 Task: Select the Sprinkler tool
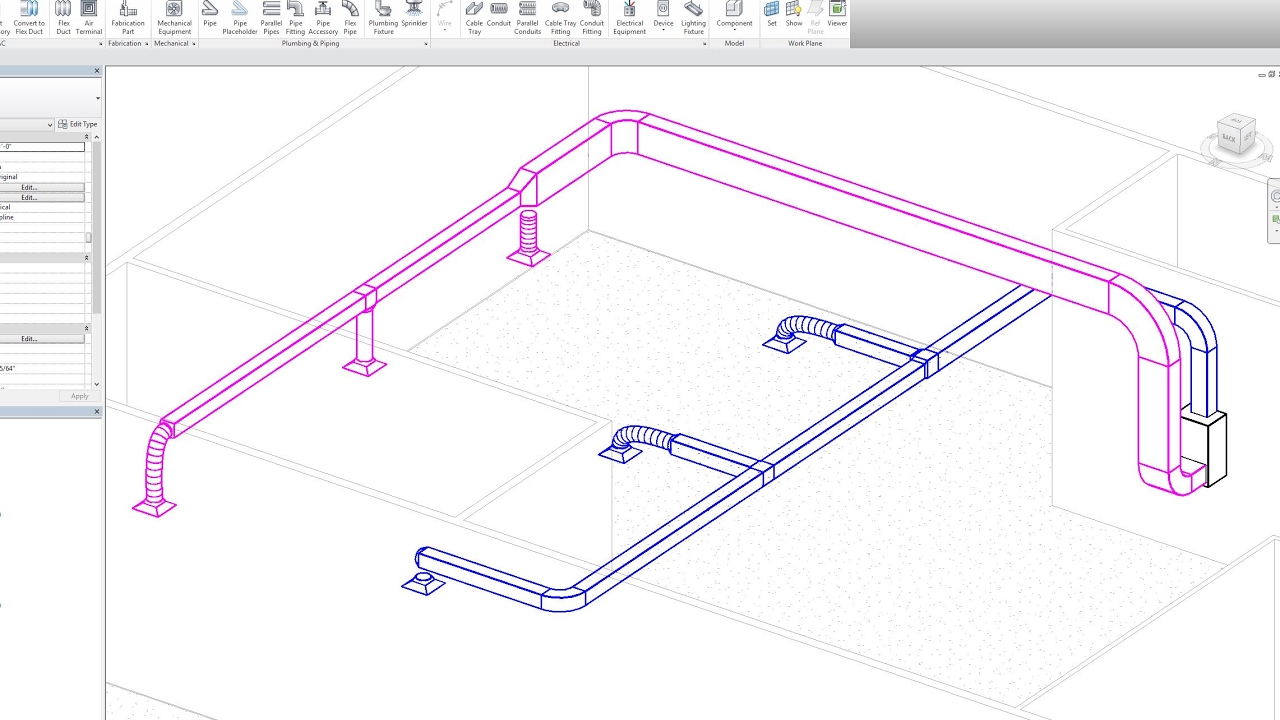click(x=414, y=15)
